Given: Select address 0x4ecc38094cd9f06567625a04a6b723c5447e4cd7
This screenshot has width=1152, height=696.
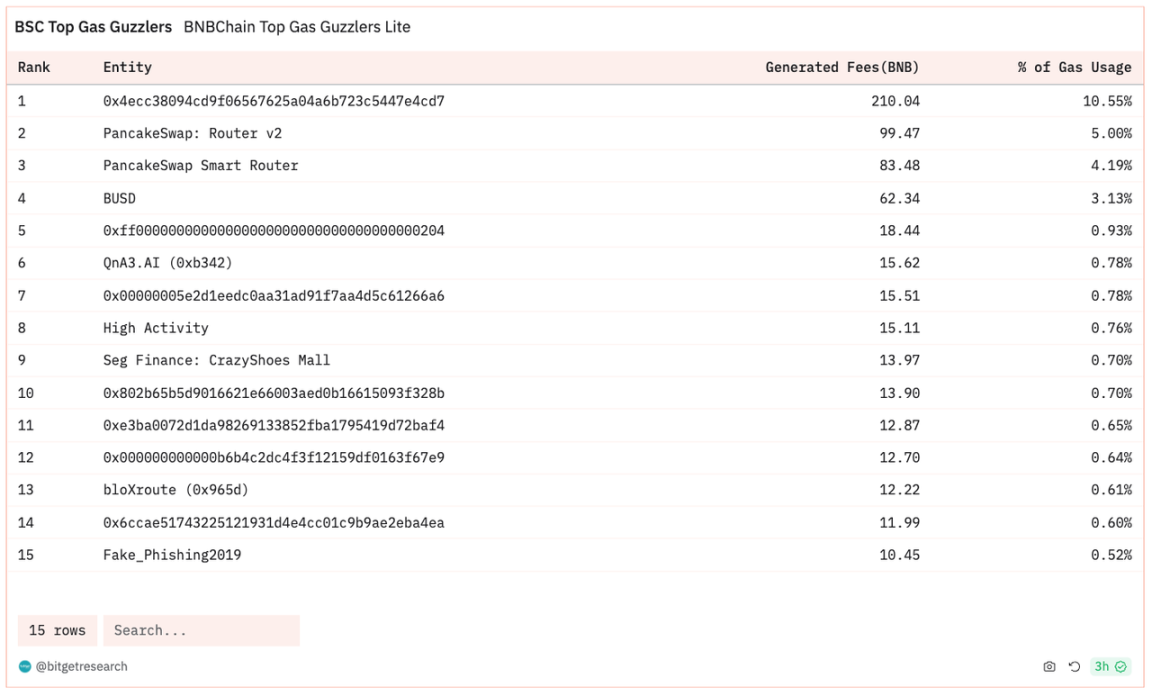Looking at the screenshot, I should [x=273, y=101].
